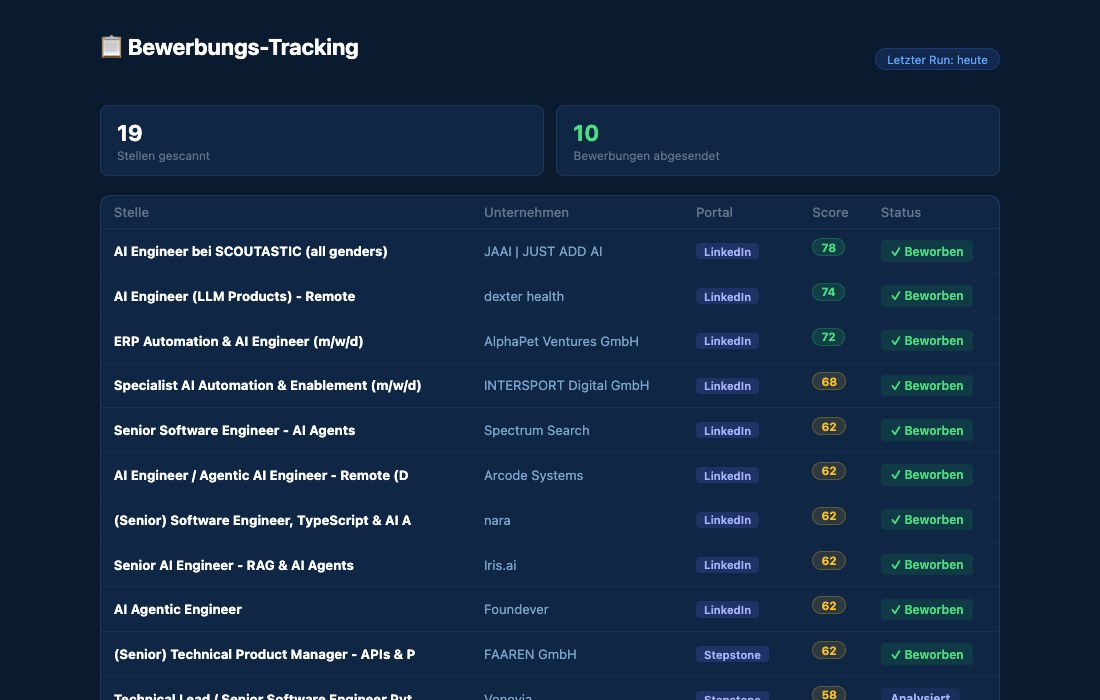This screenshot has width=1100, height=700.
Task: Open the 10 Bewerbungen abgesendet card
Action: 777,140
